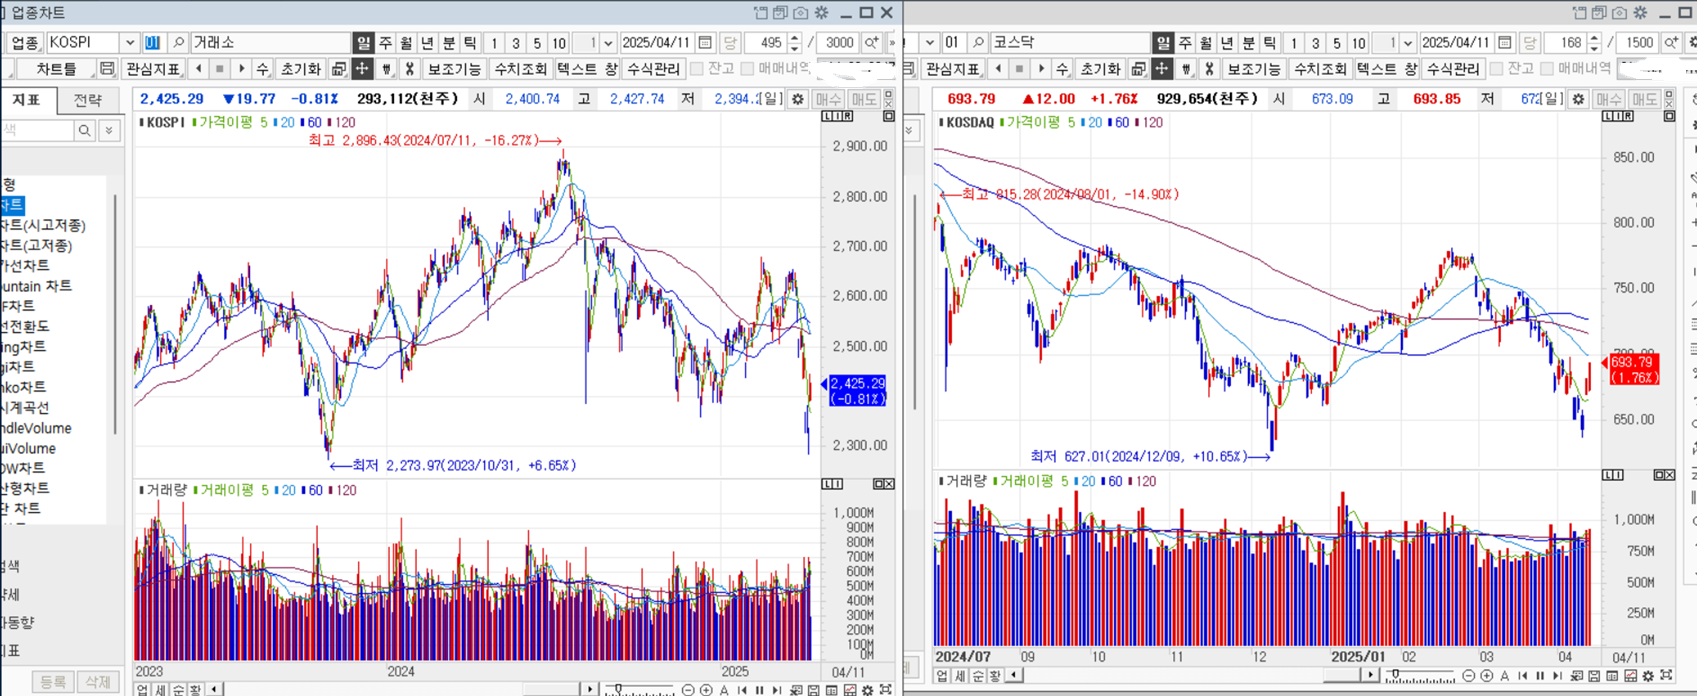The width and height of the screenshot is (1704, 696).
Task: Open the calendar picker in the KOSPI chart
Action: 705,43
